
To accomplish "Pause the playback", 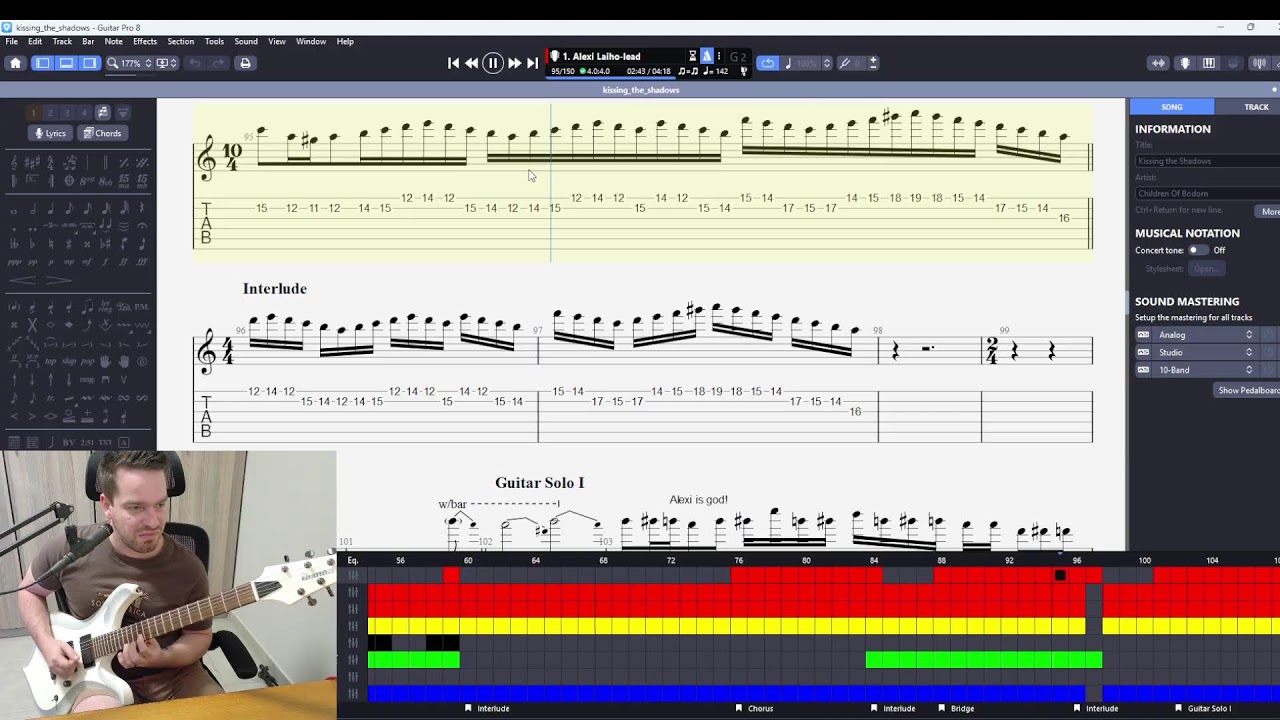I will (x=493, y=63).
